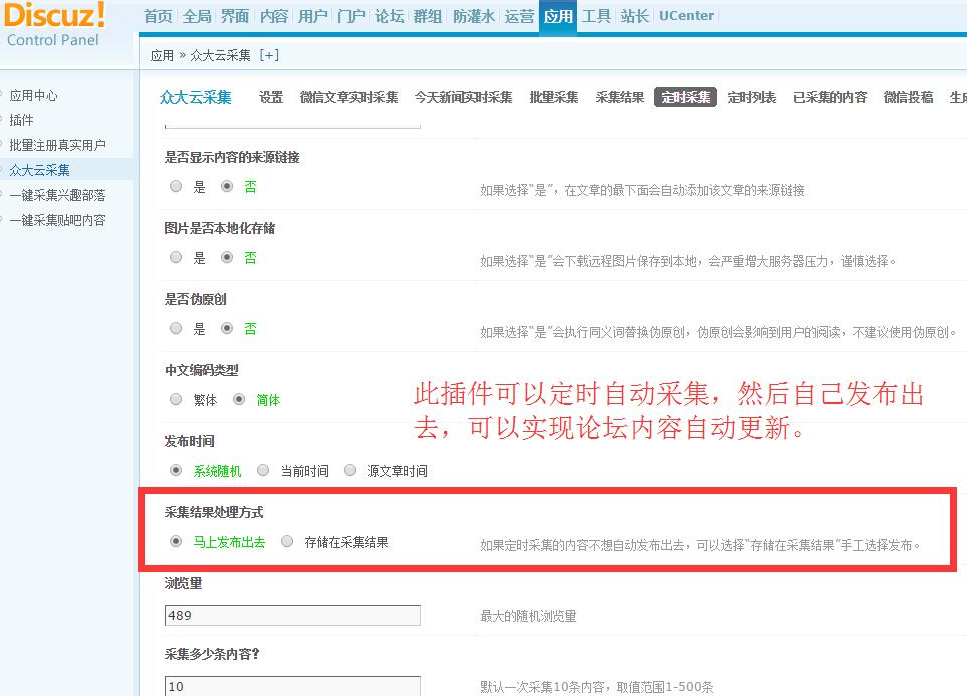Open the 运营 top menu

tap(520, 16)
